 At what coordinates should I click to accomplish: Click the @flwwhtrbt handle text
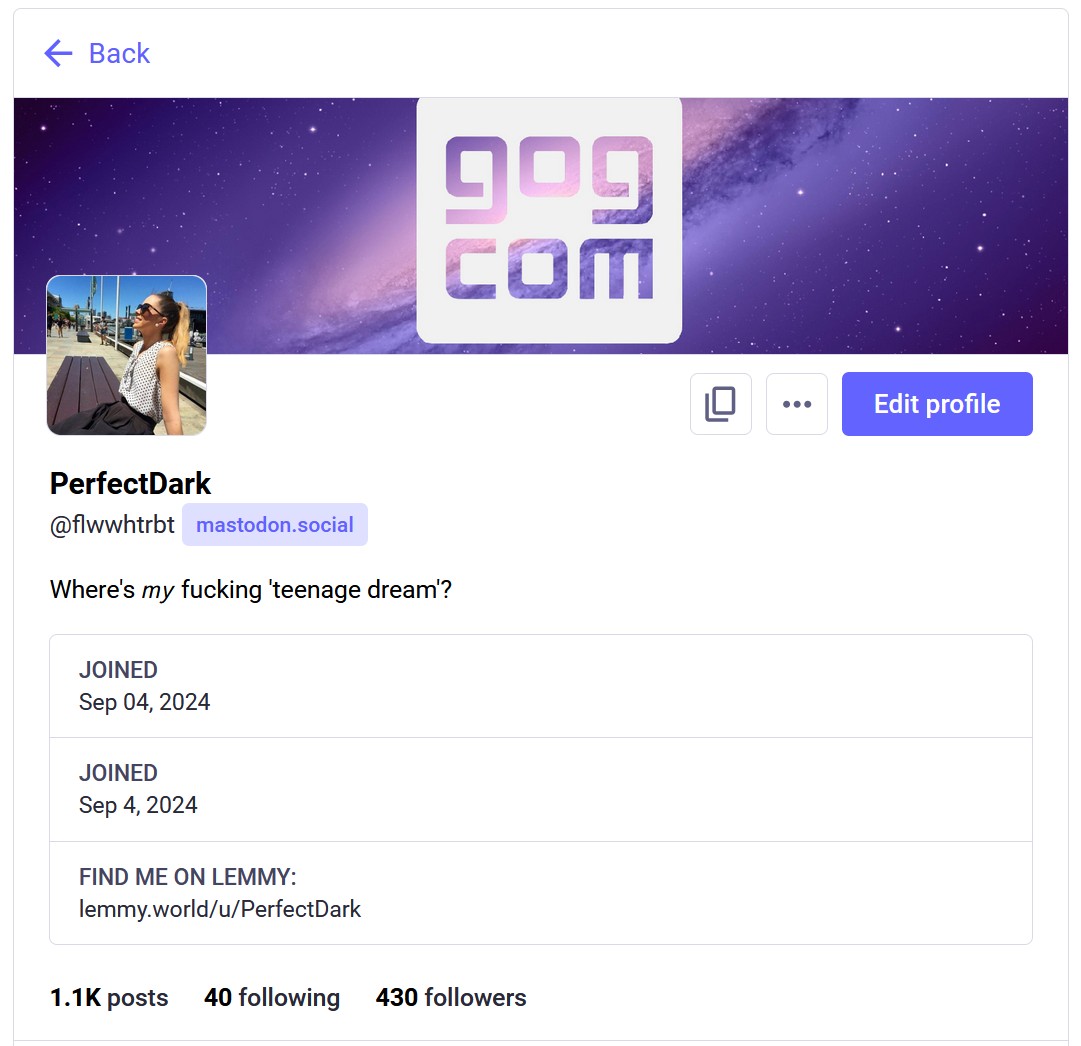pyautogui.click(x=112, y=525)
